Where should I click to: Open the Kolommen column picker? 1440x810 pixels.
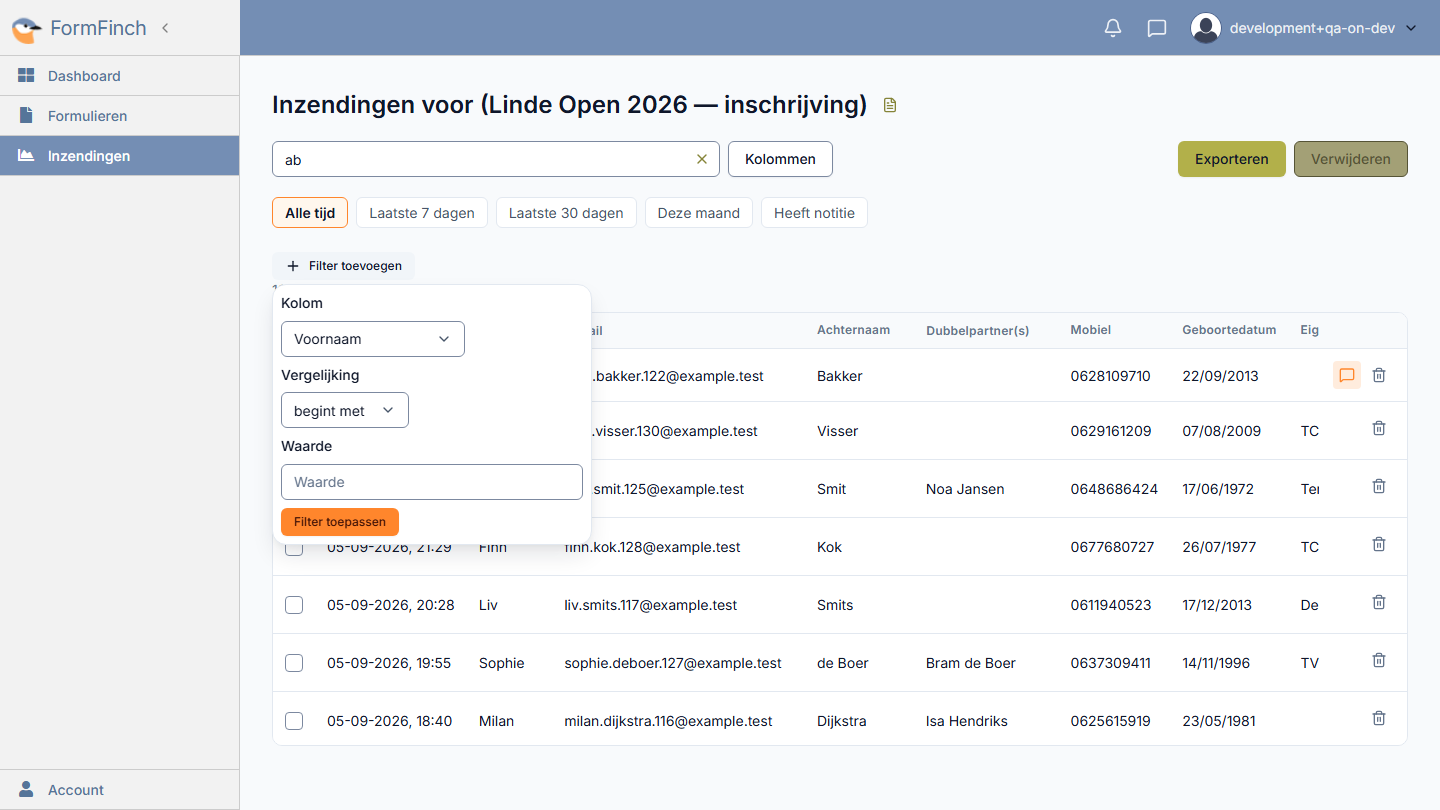point(780,159)
